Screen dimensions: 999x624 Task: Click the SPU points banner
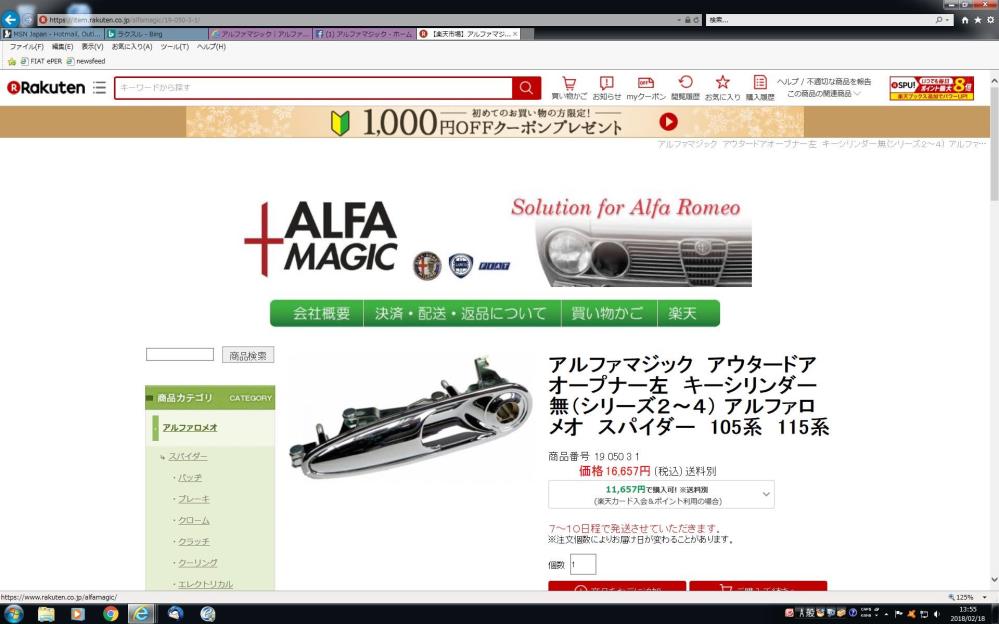(931, 88)
